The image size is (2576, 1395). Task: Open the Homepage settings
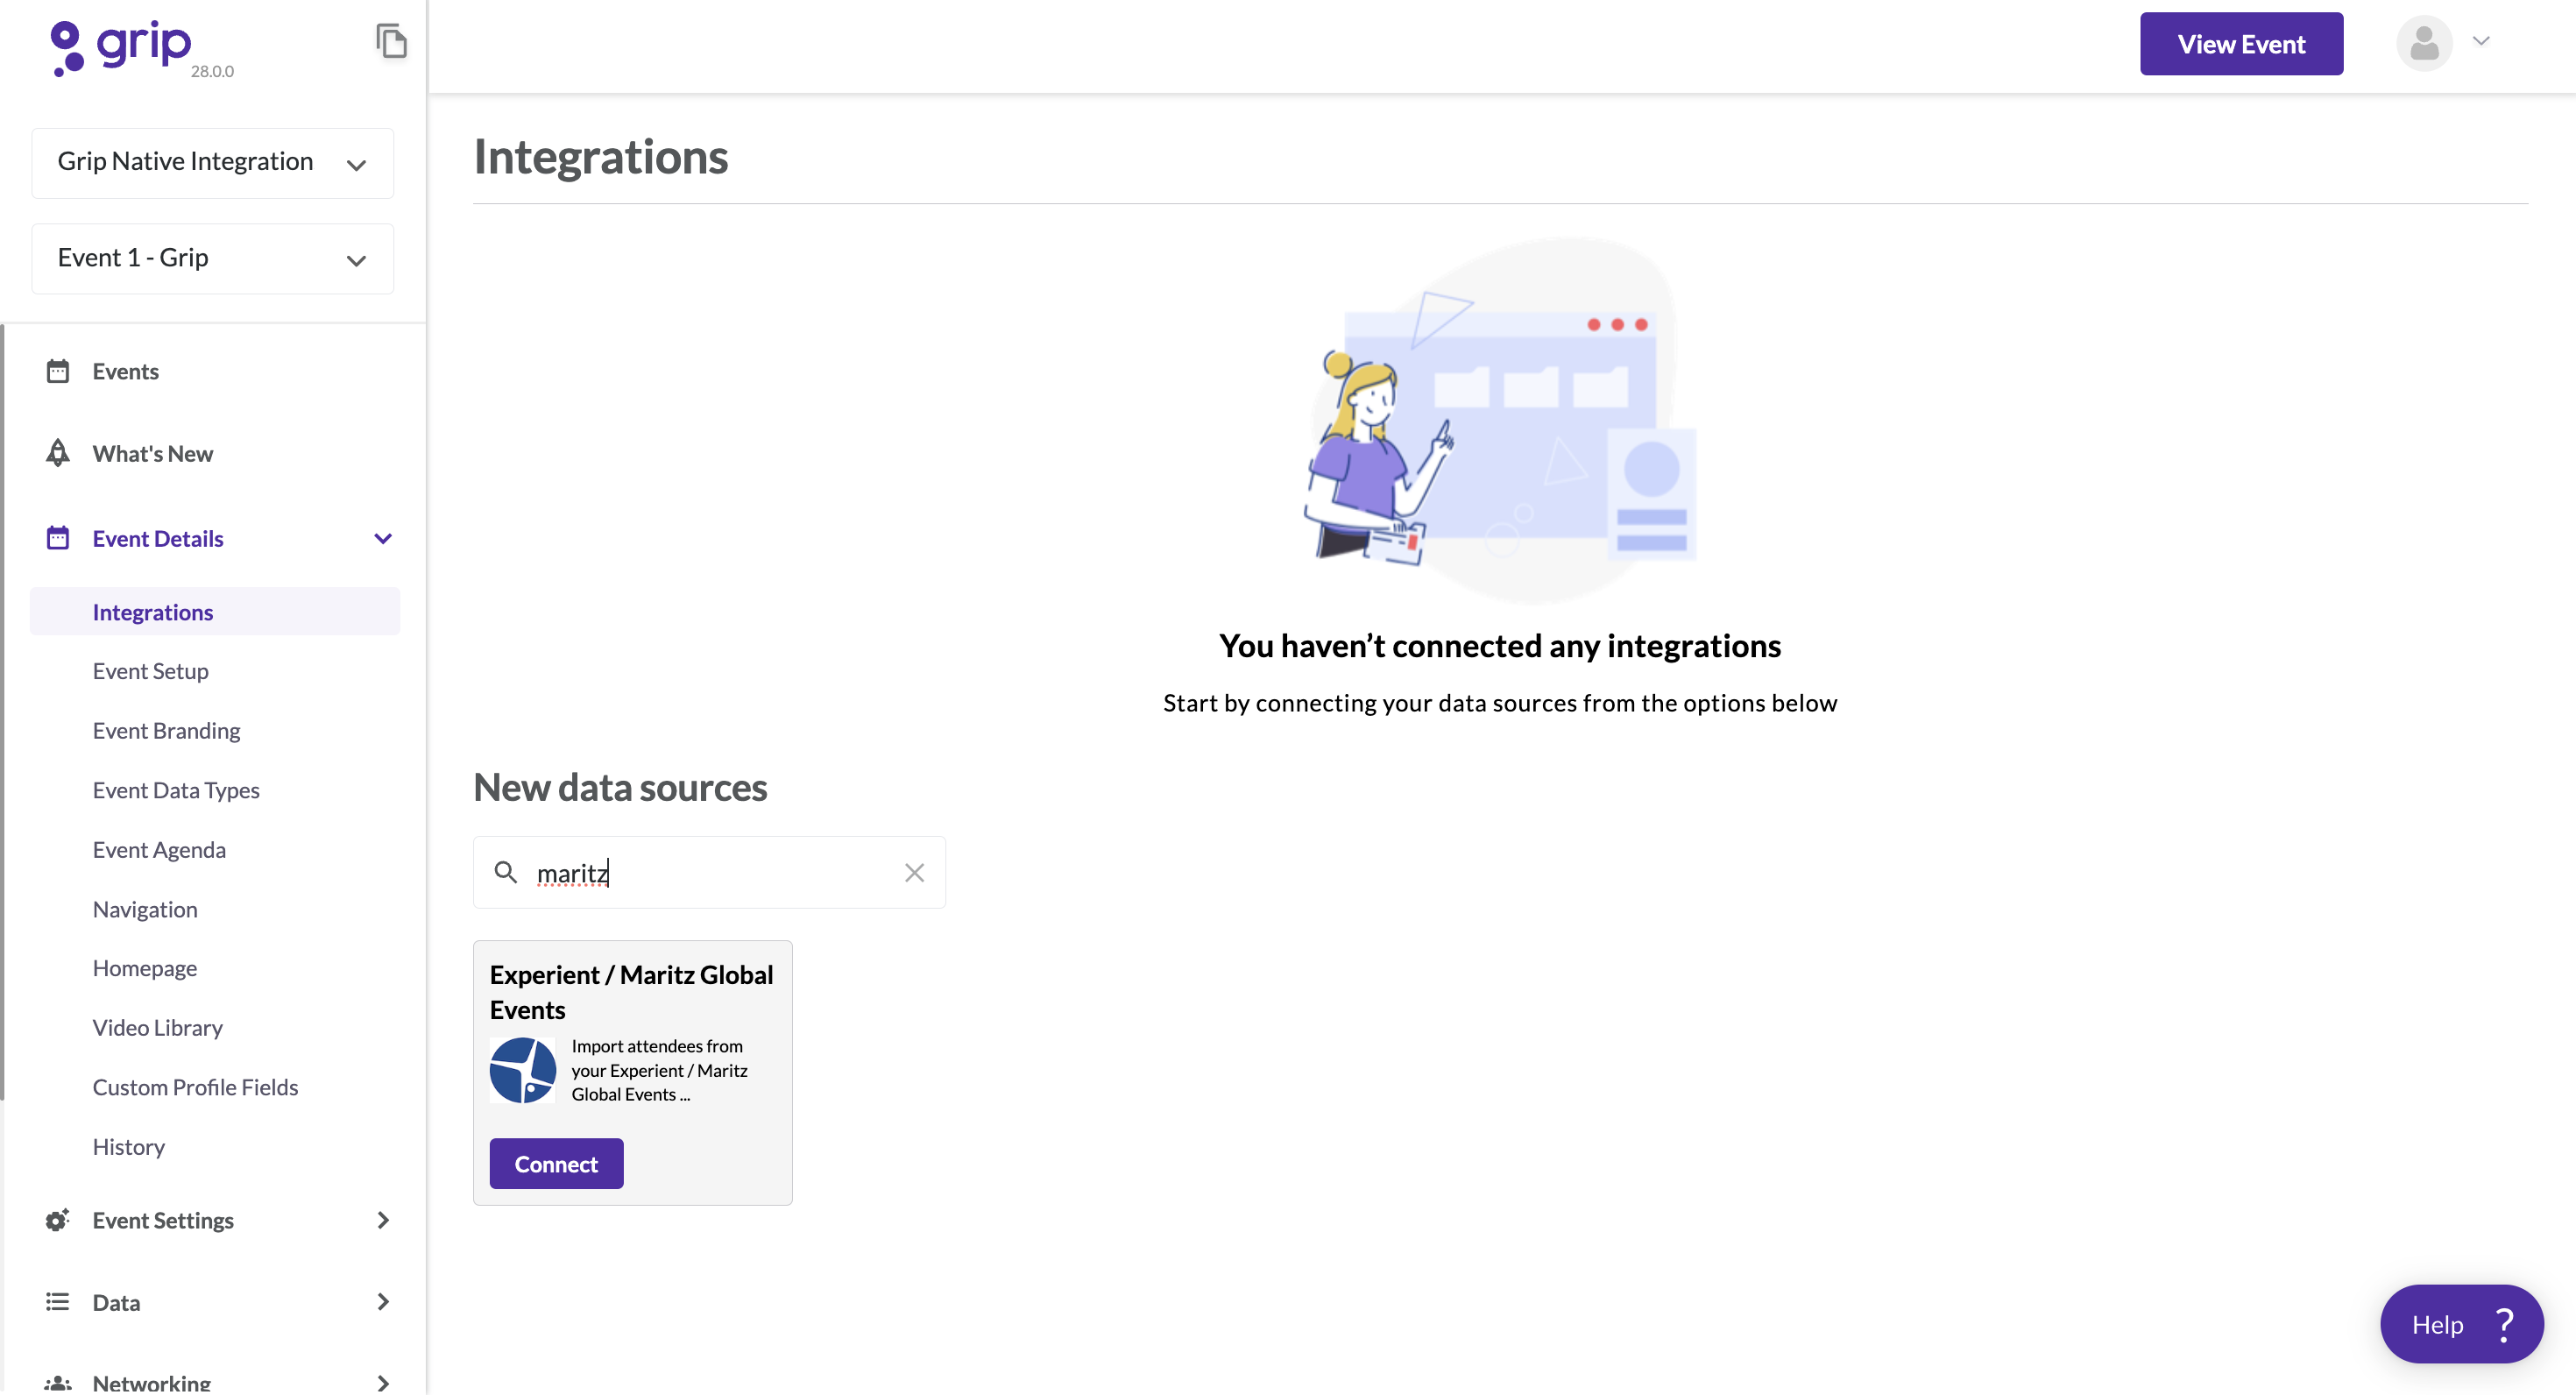pos(145,968)
